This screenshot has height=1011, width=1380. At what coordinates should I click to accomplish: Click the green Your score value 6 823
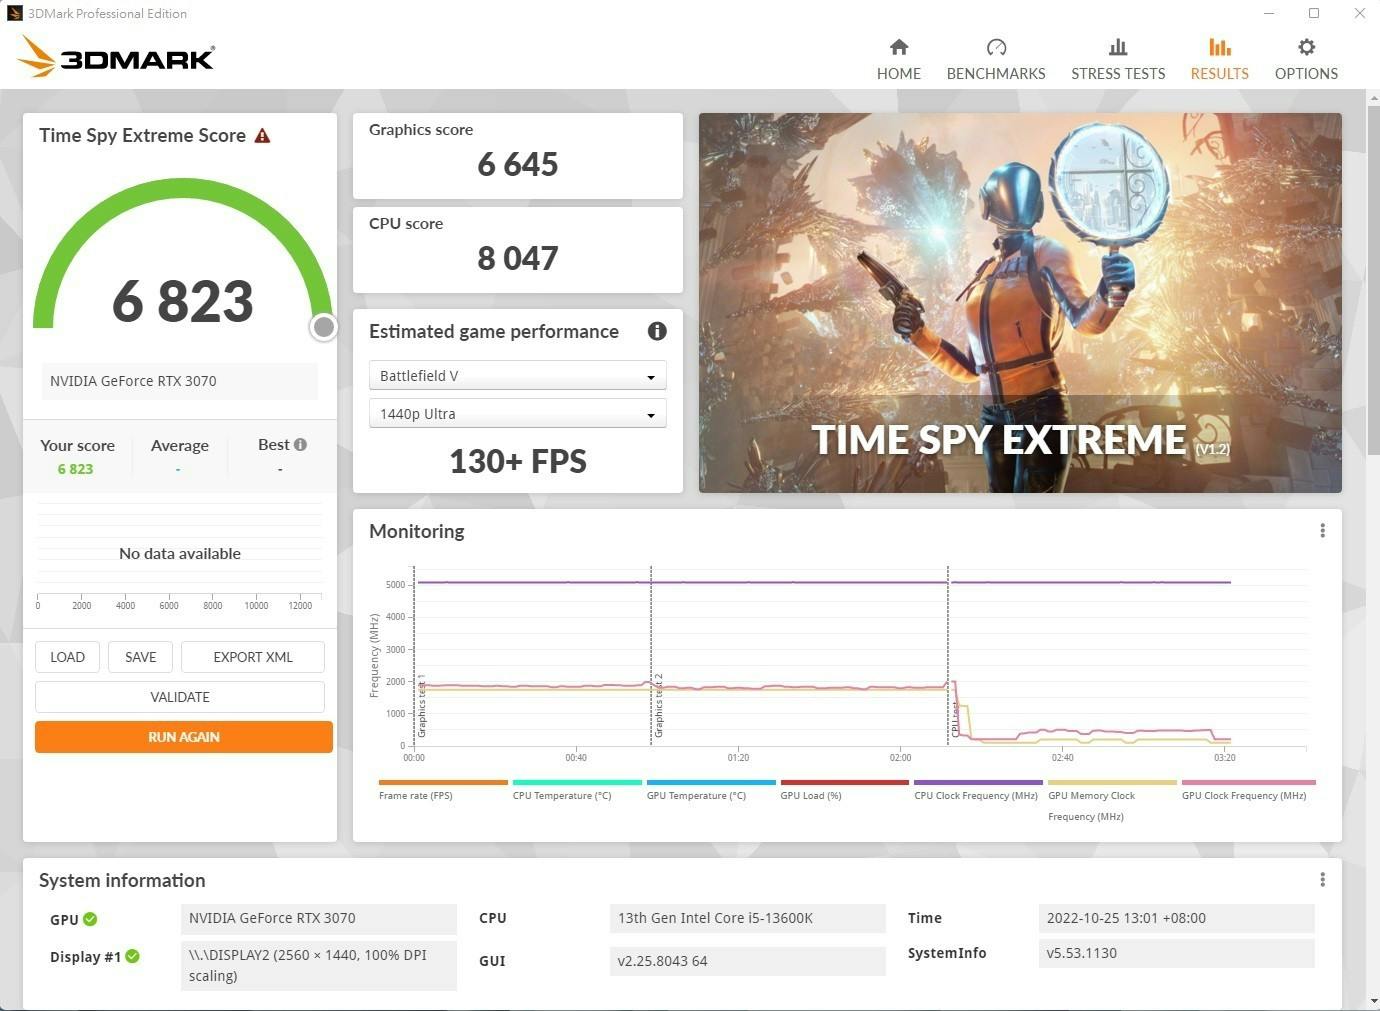[x=75, y=469]
